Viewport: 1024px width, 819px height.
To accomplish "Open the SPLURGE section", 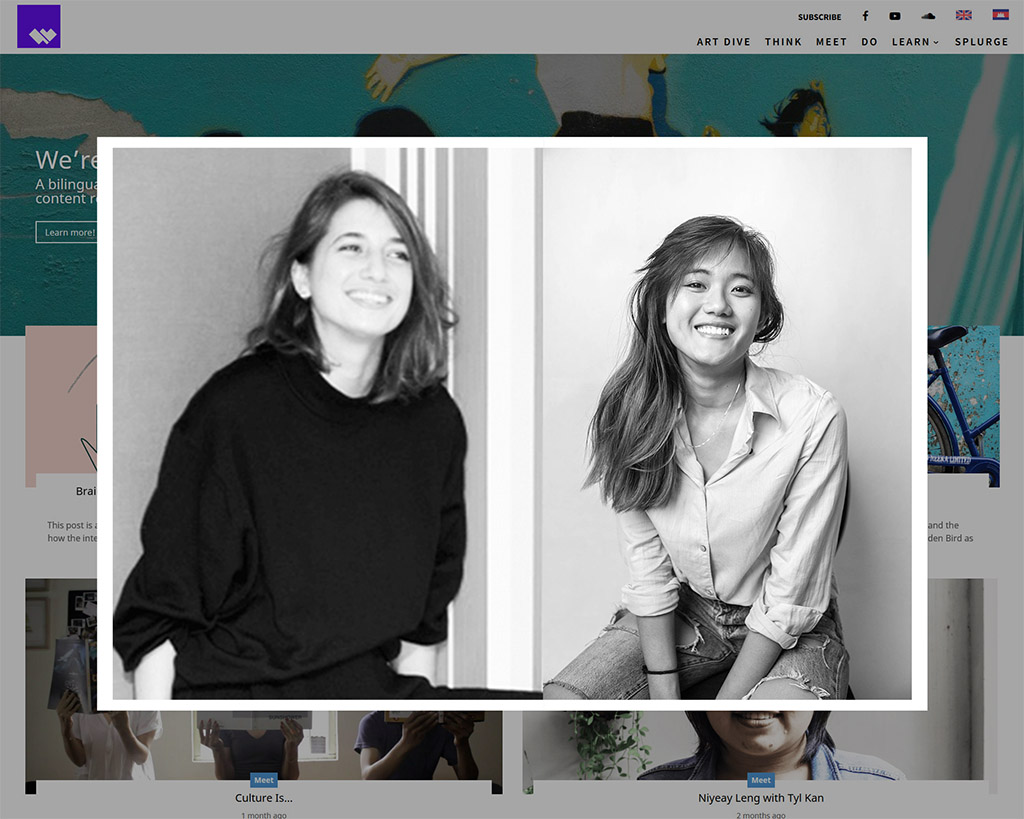I will tap(981, 42).
